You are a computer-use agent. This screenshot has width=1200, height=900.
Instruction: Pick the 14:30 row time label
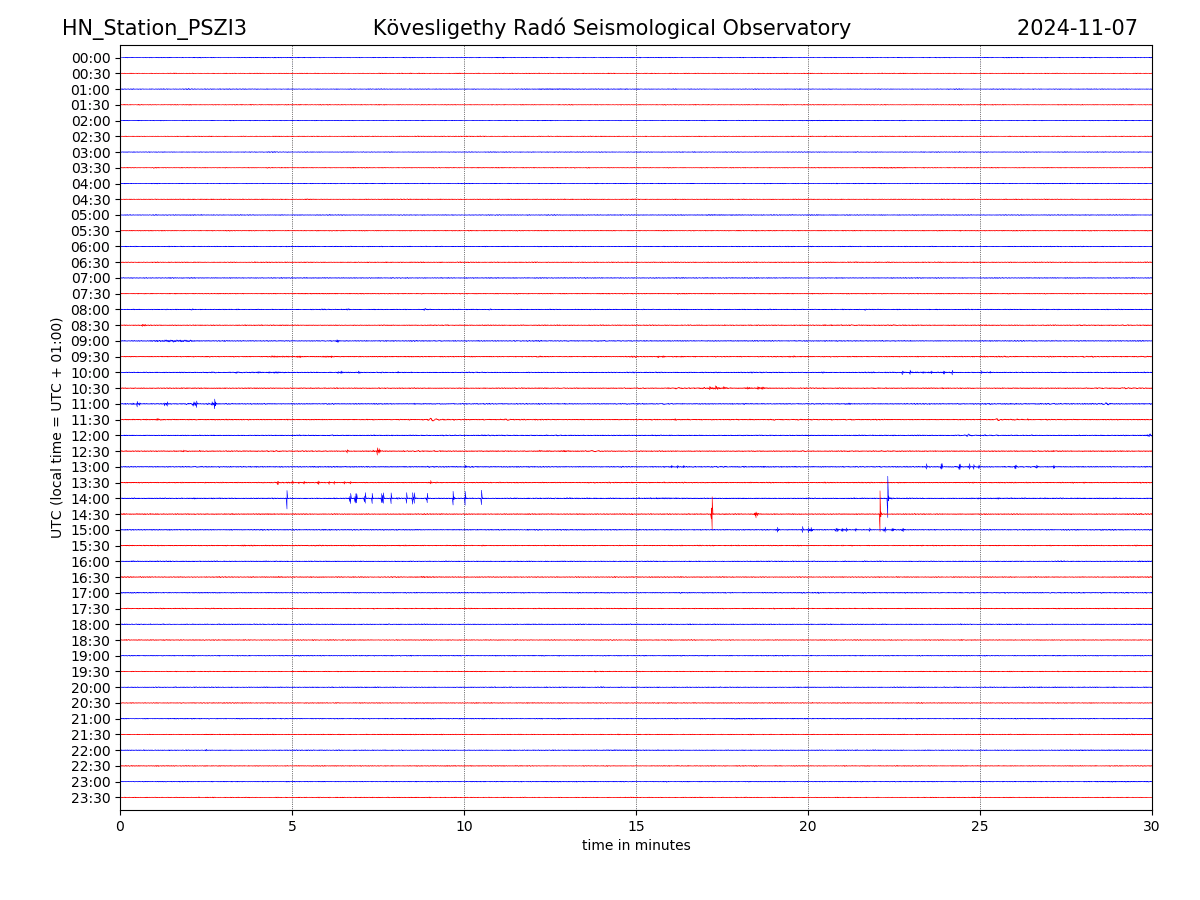pos(91,514)
